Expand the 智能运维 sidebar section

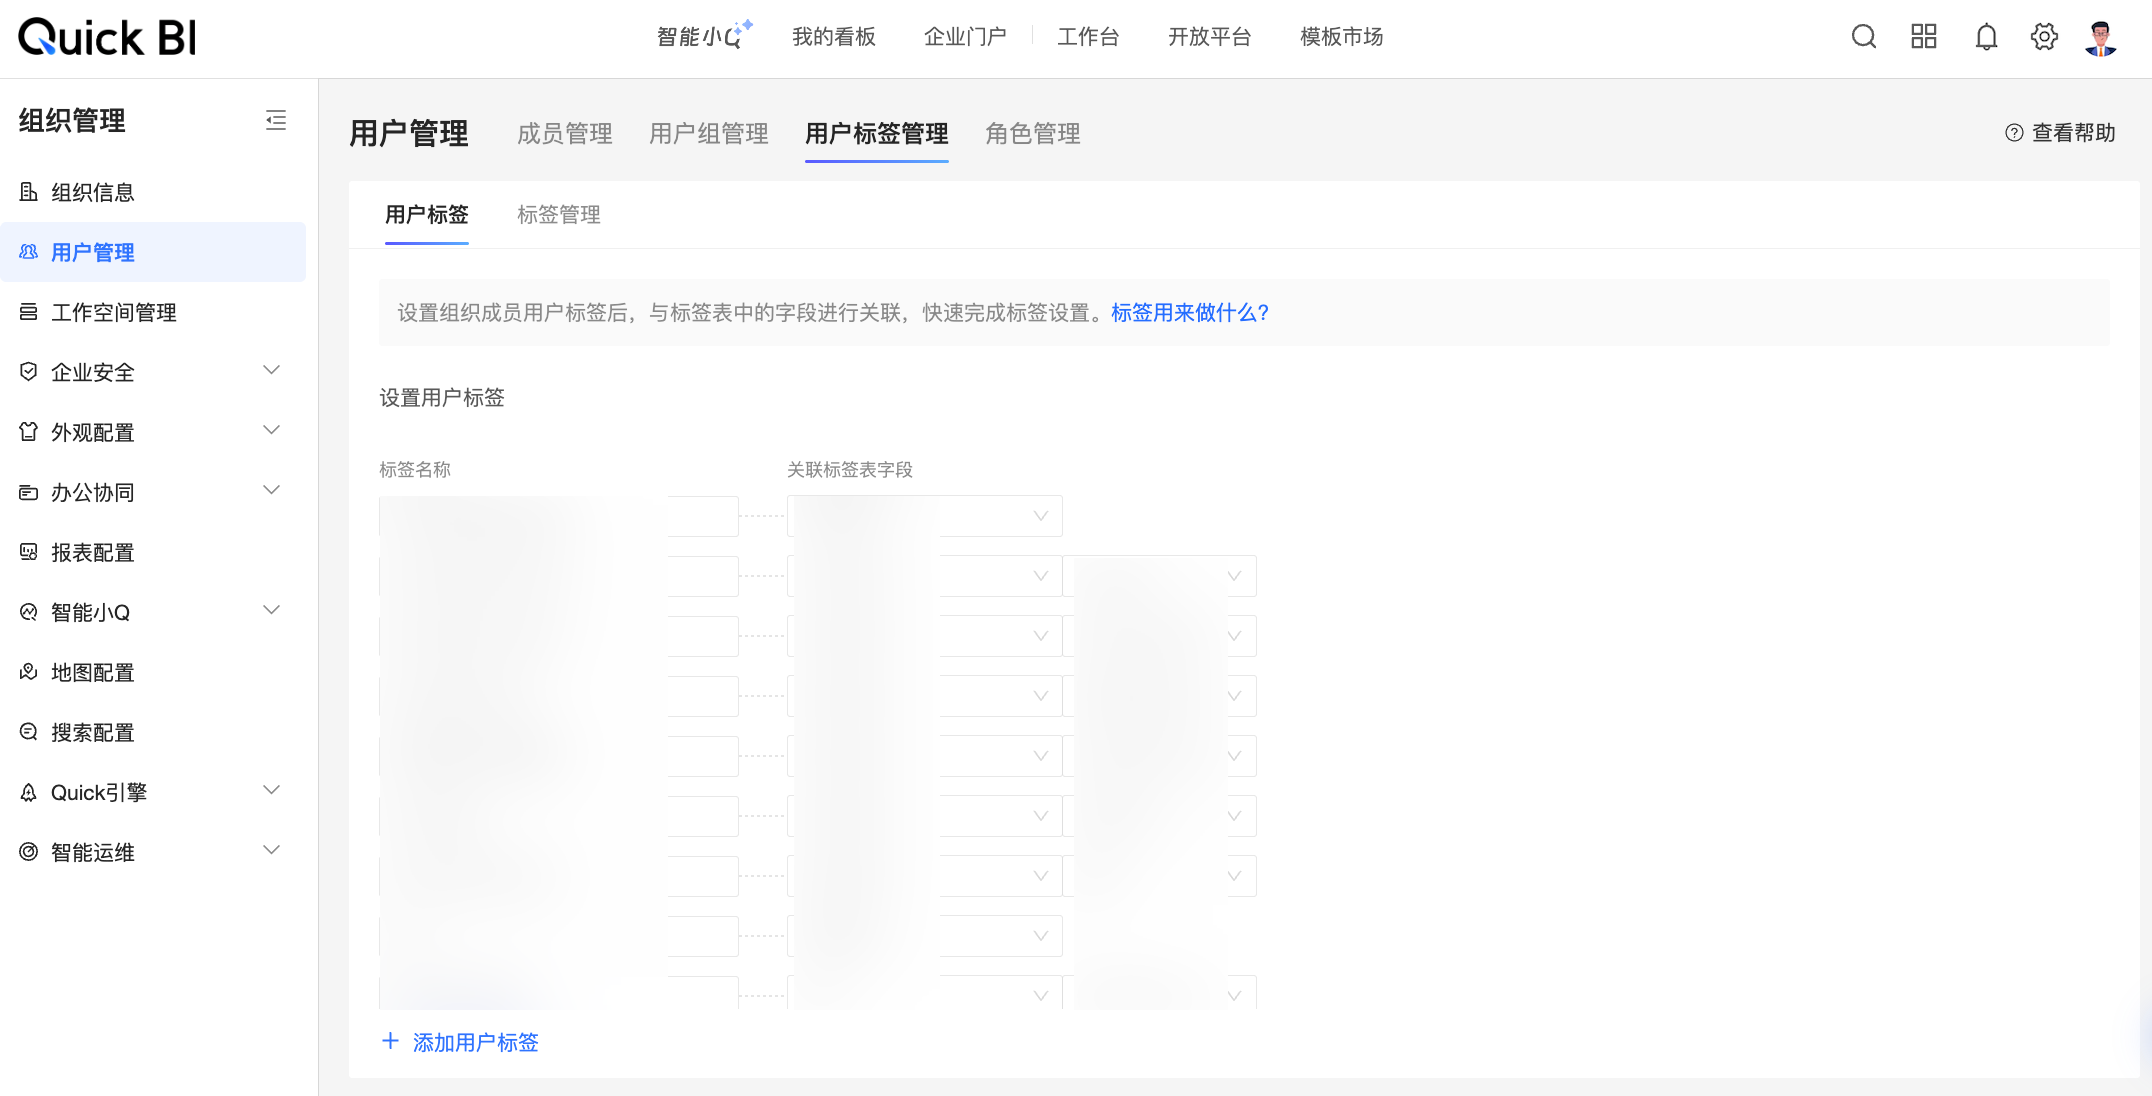coord(271,851)
